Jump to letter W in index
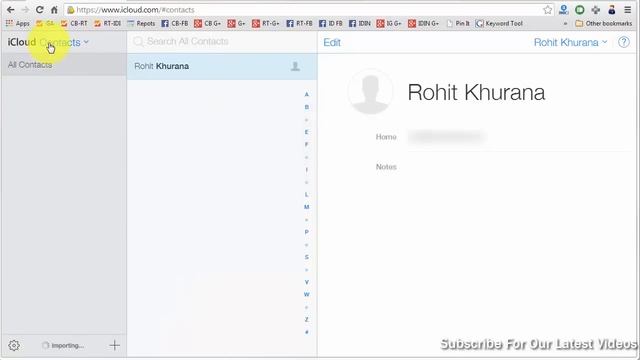 307,294
